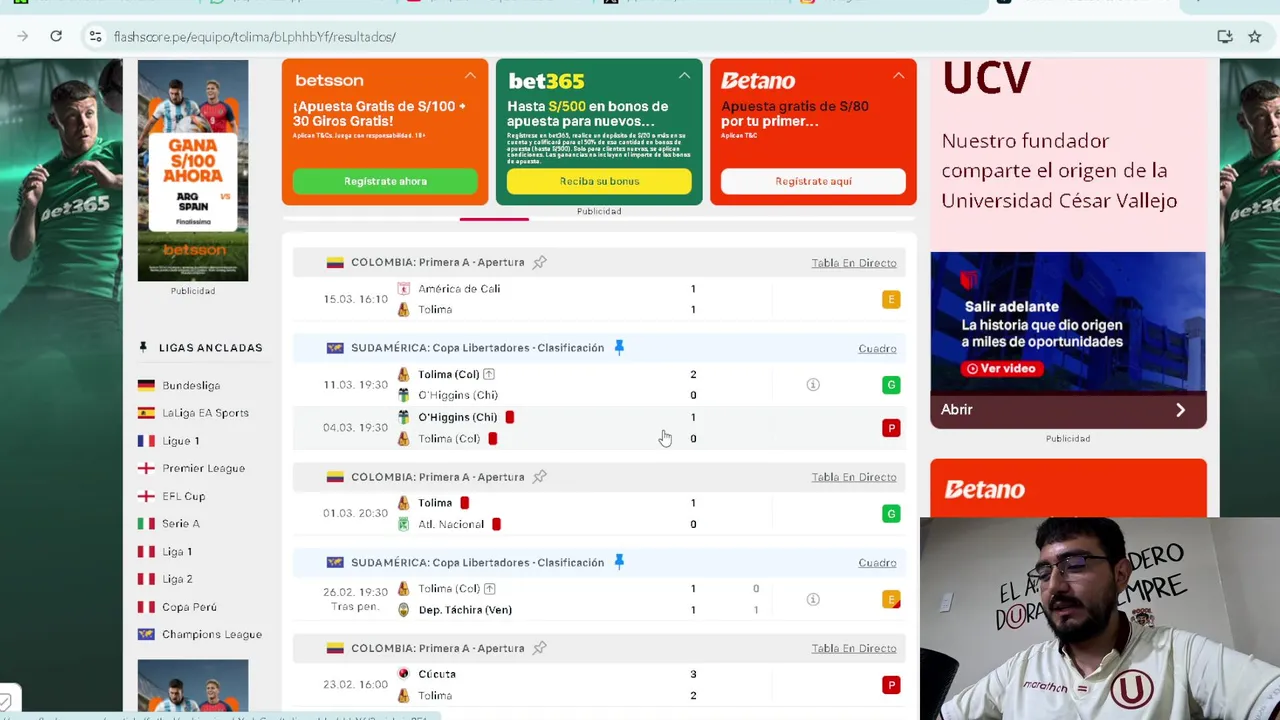1280x720 pixels.
Task: Unpin Copa Libertadores above Tolima vs Dep. Táchira
Action: [x=619, y=562]
